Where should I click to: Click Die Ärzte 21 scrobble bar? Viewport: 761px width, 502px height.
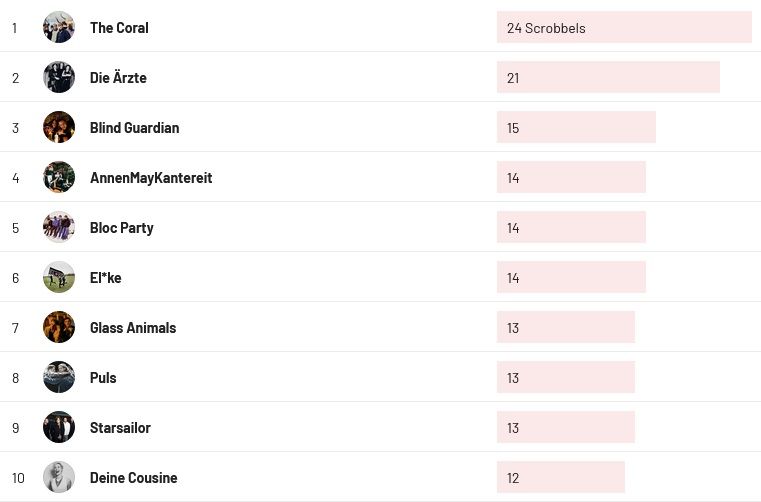[608, 78]
